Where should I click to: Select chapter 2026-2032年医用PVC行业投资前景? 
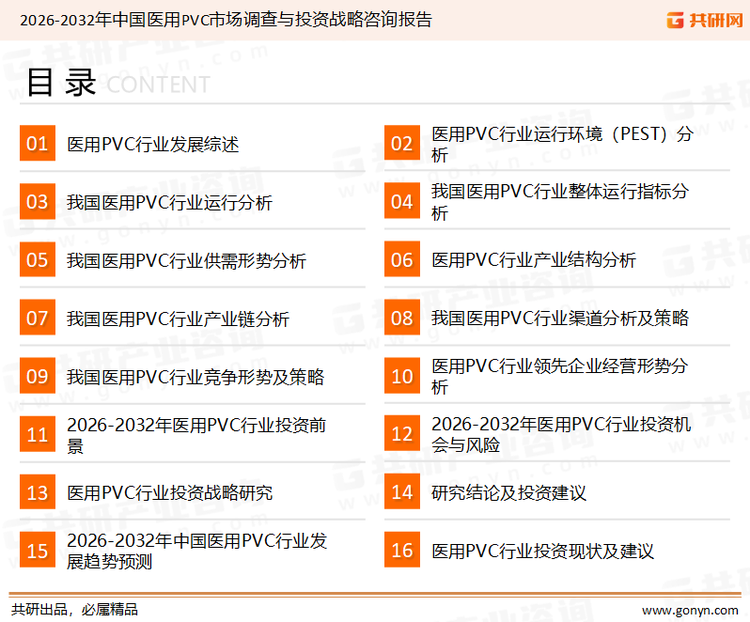(196, 435)
